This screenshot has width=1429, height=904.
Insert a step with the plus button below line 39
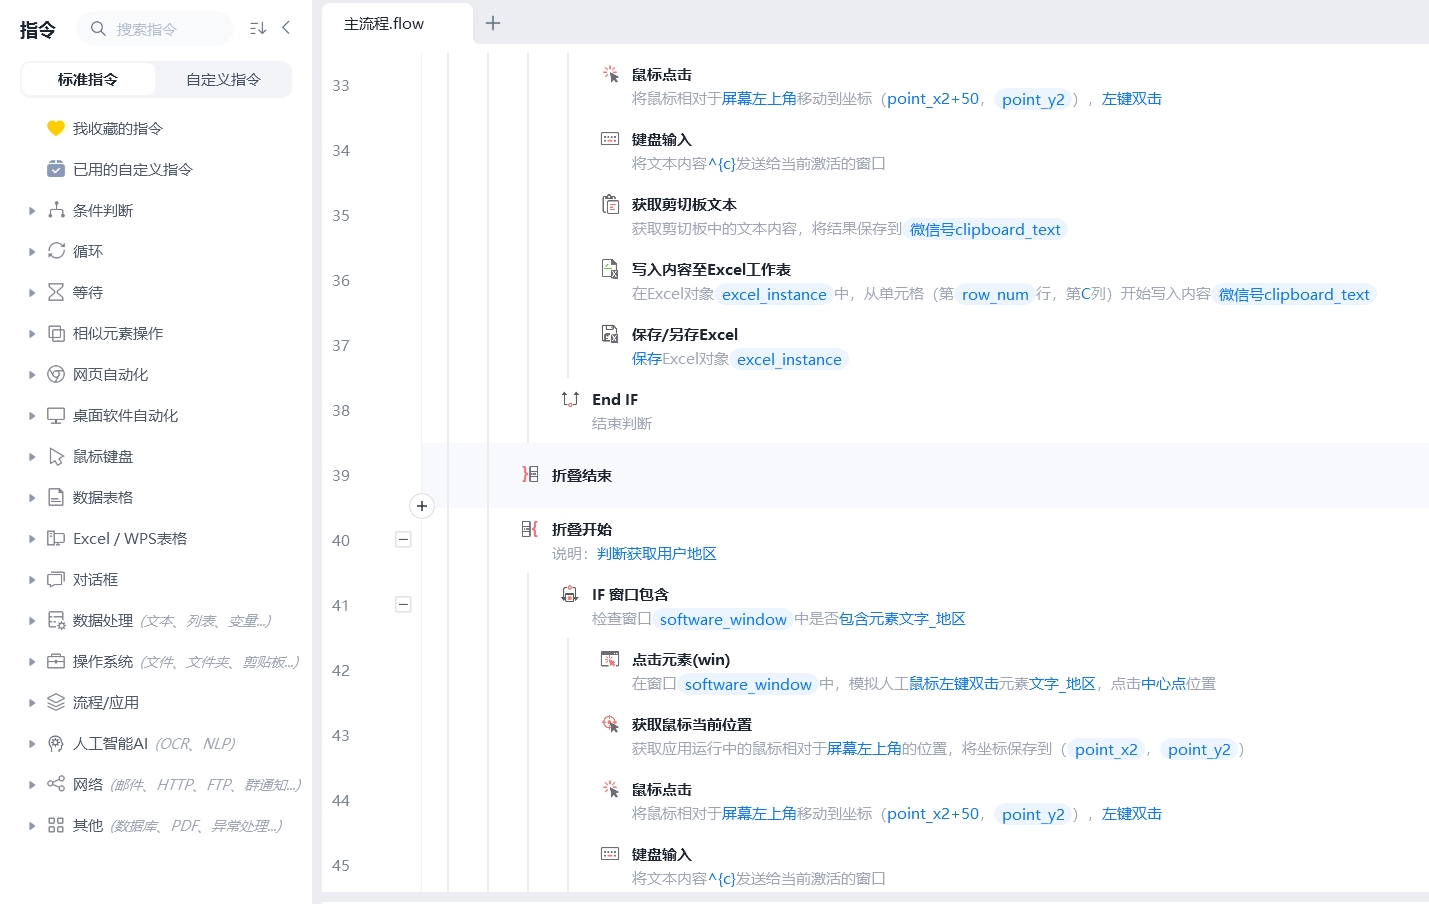422,506
